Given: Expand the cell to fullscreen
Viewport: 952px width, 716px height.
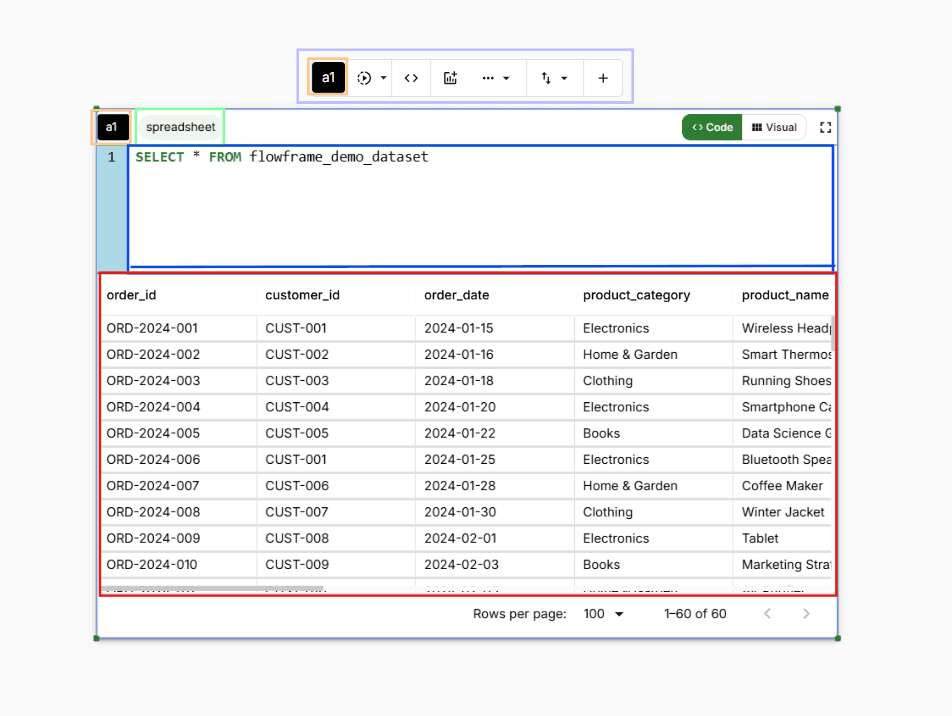Looking at the screenshot, I should 825,127.
